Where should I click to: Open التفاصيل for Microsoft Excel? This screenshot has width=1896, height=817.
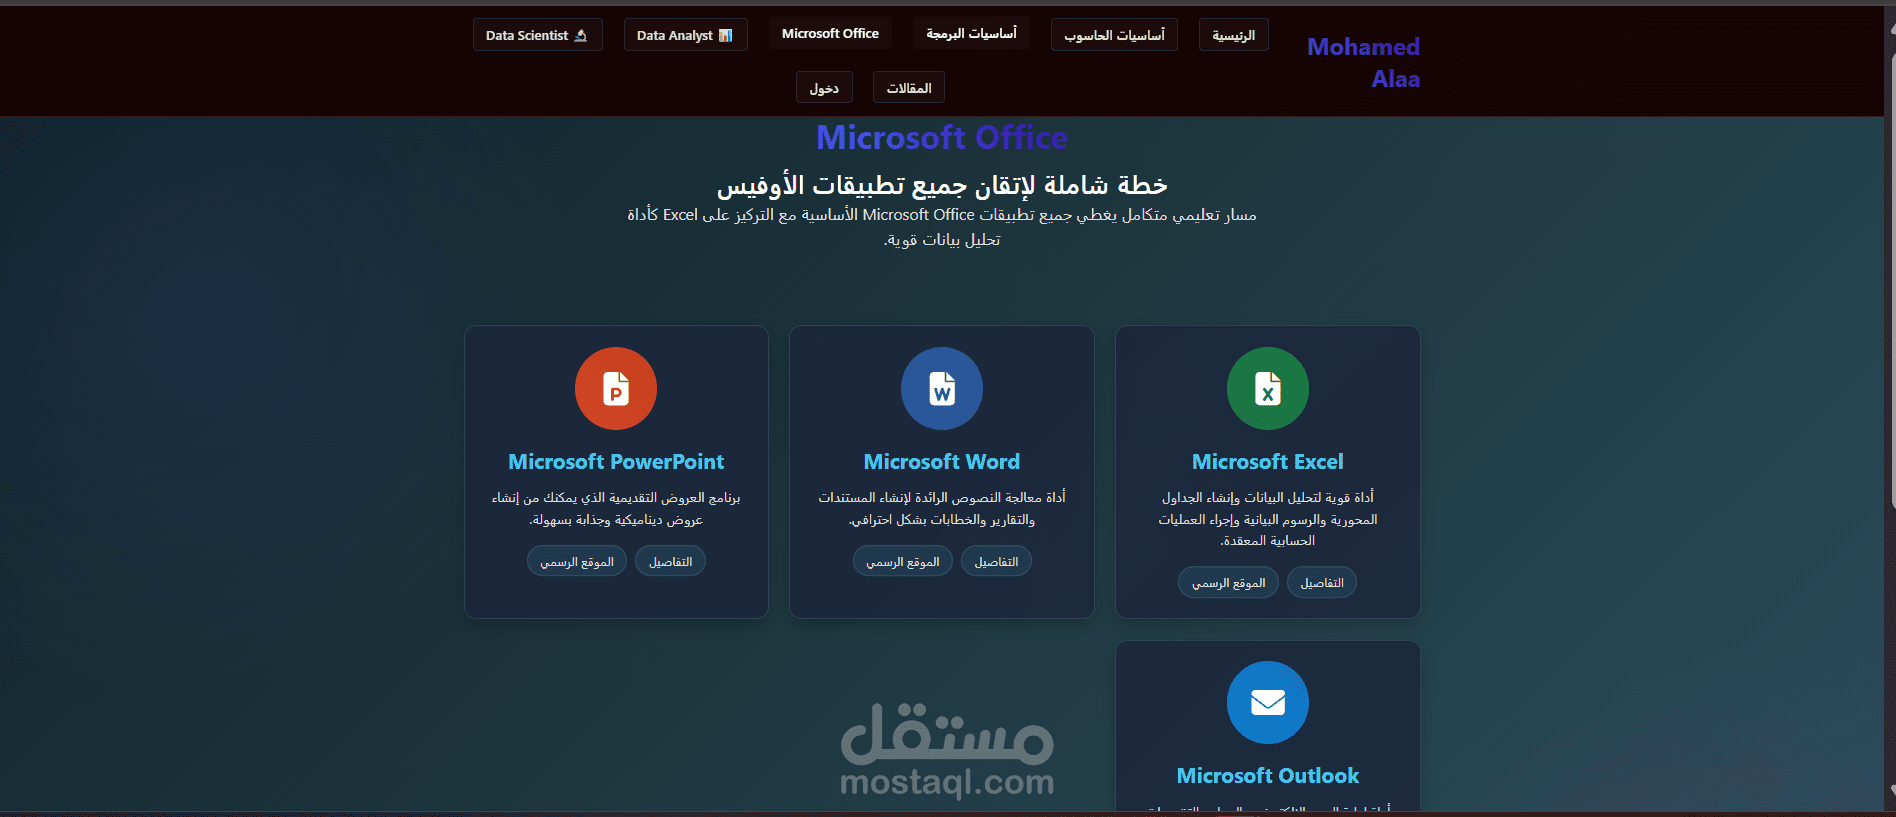click(x=1322, y=582)
